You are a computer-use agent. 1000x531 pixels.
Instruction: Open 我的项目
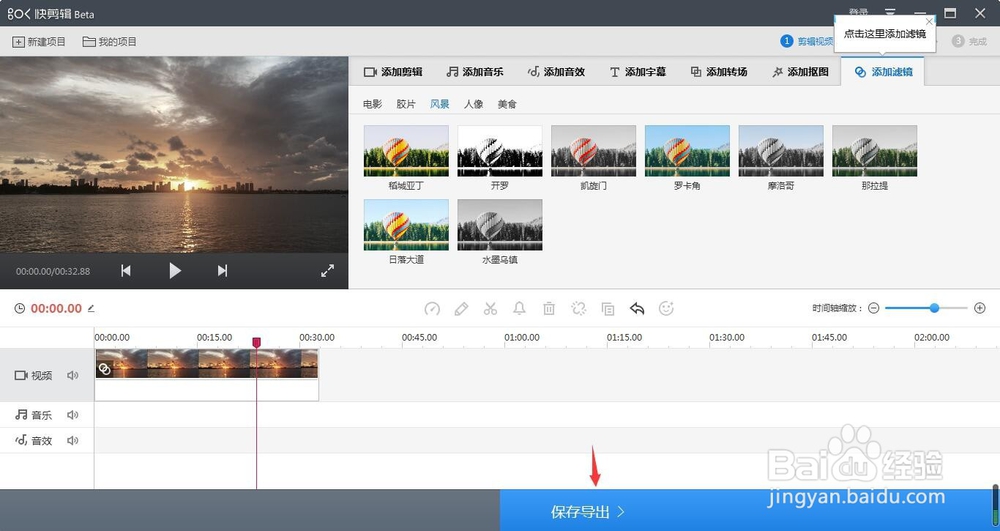click(110, 41)
